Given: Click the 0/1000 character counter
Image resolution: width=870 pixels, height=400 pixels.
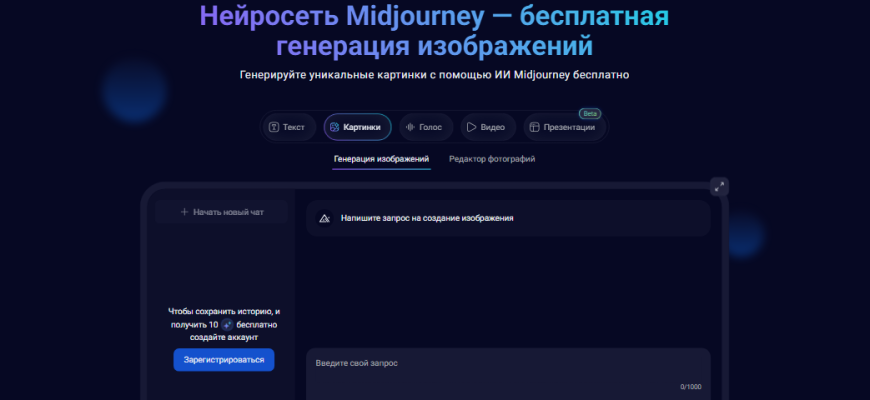Looking at the screenshot, I should tap(690, 387).
